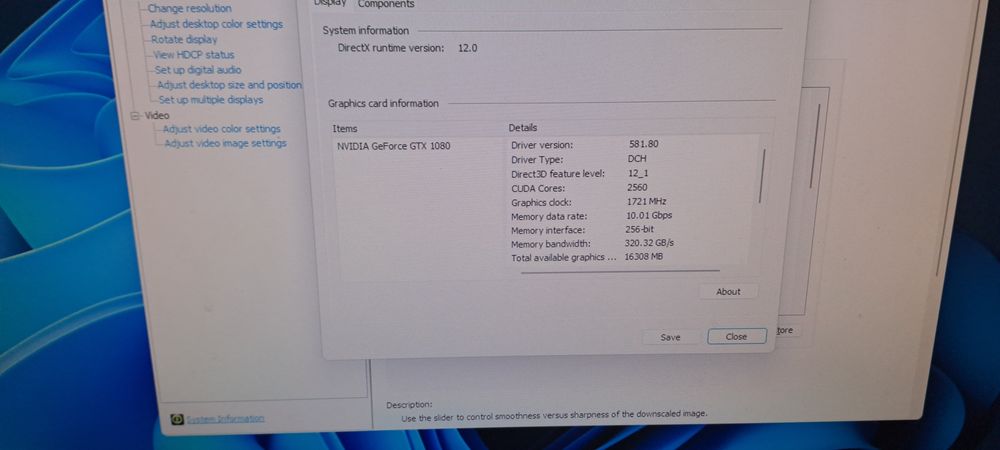Switch to the Components tab

pos(386,4)
